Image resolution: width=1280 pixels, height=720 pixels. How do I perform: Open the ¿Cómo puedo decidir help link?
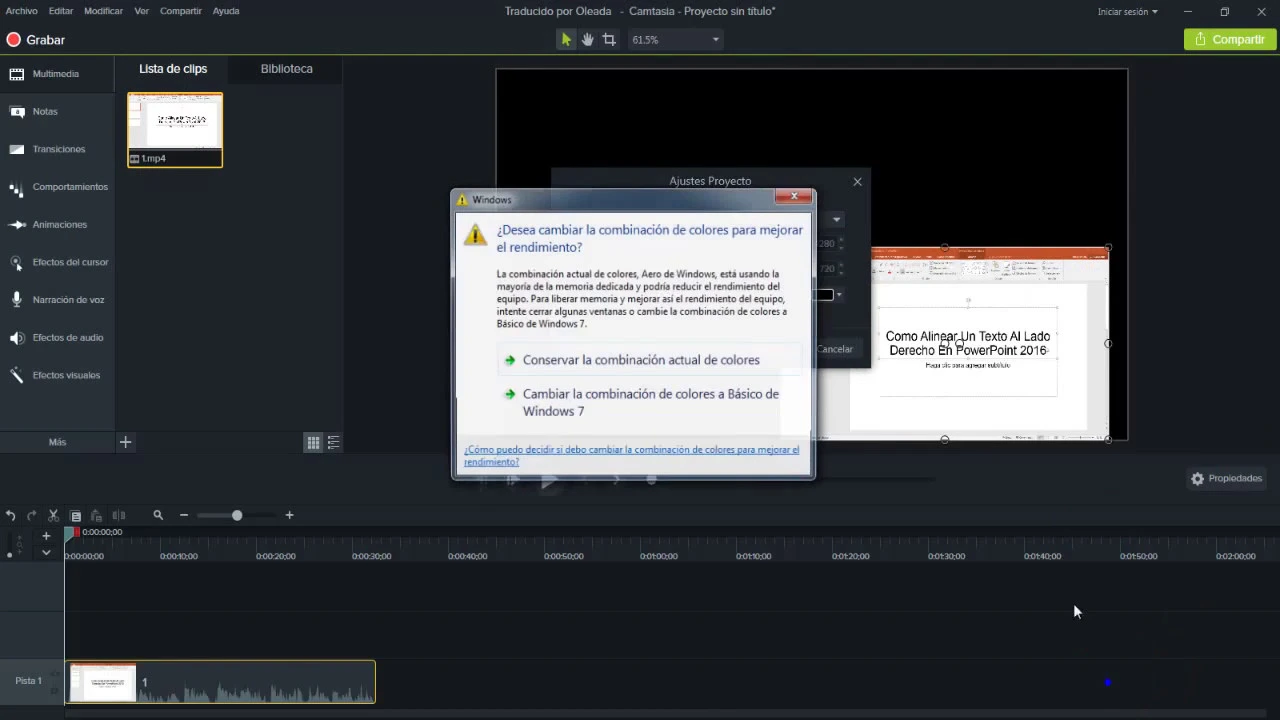(x=632, y=456)
